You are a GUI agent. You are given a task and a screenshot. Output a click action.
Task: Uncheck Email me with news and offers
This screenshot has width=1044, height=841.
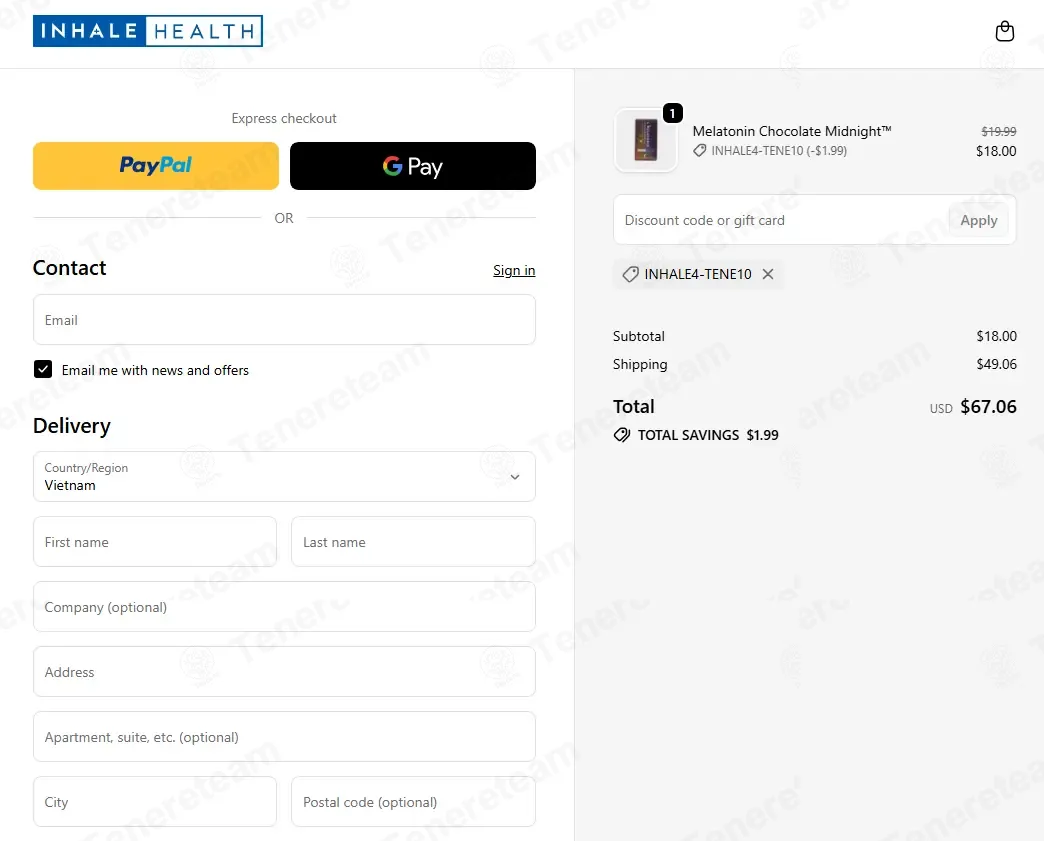click(x=43, y=369)
